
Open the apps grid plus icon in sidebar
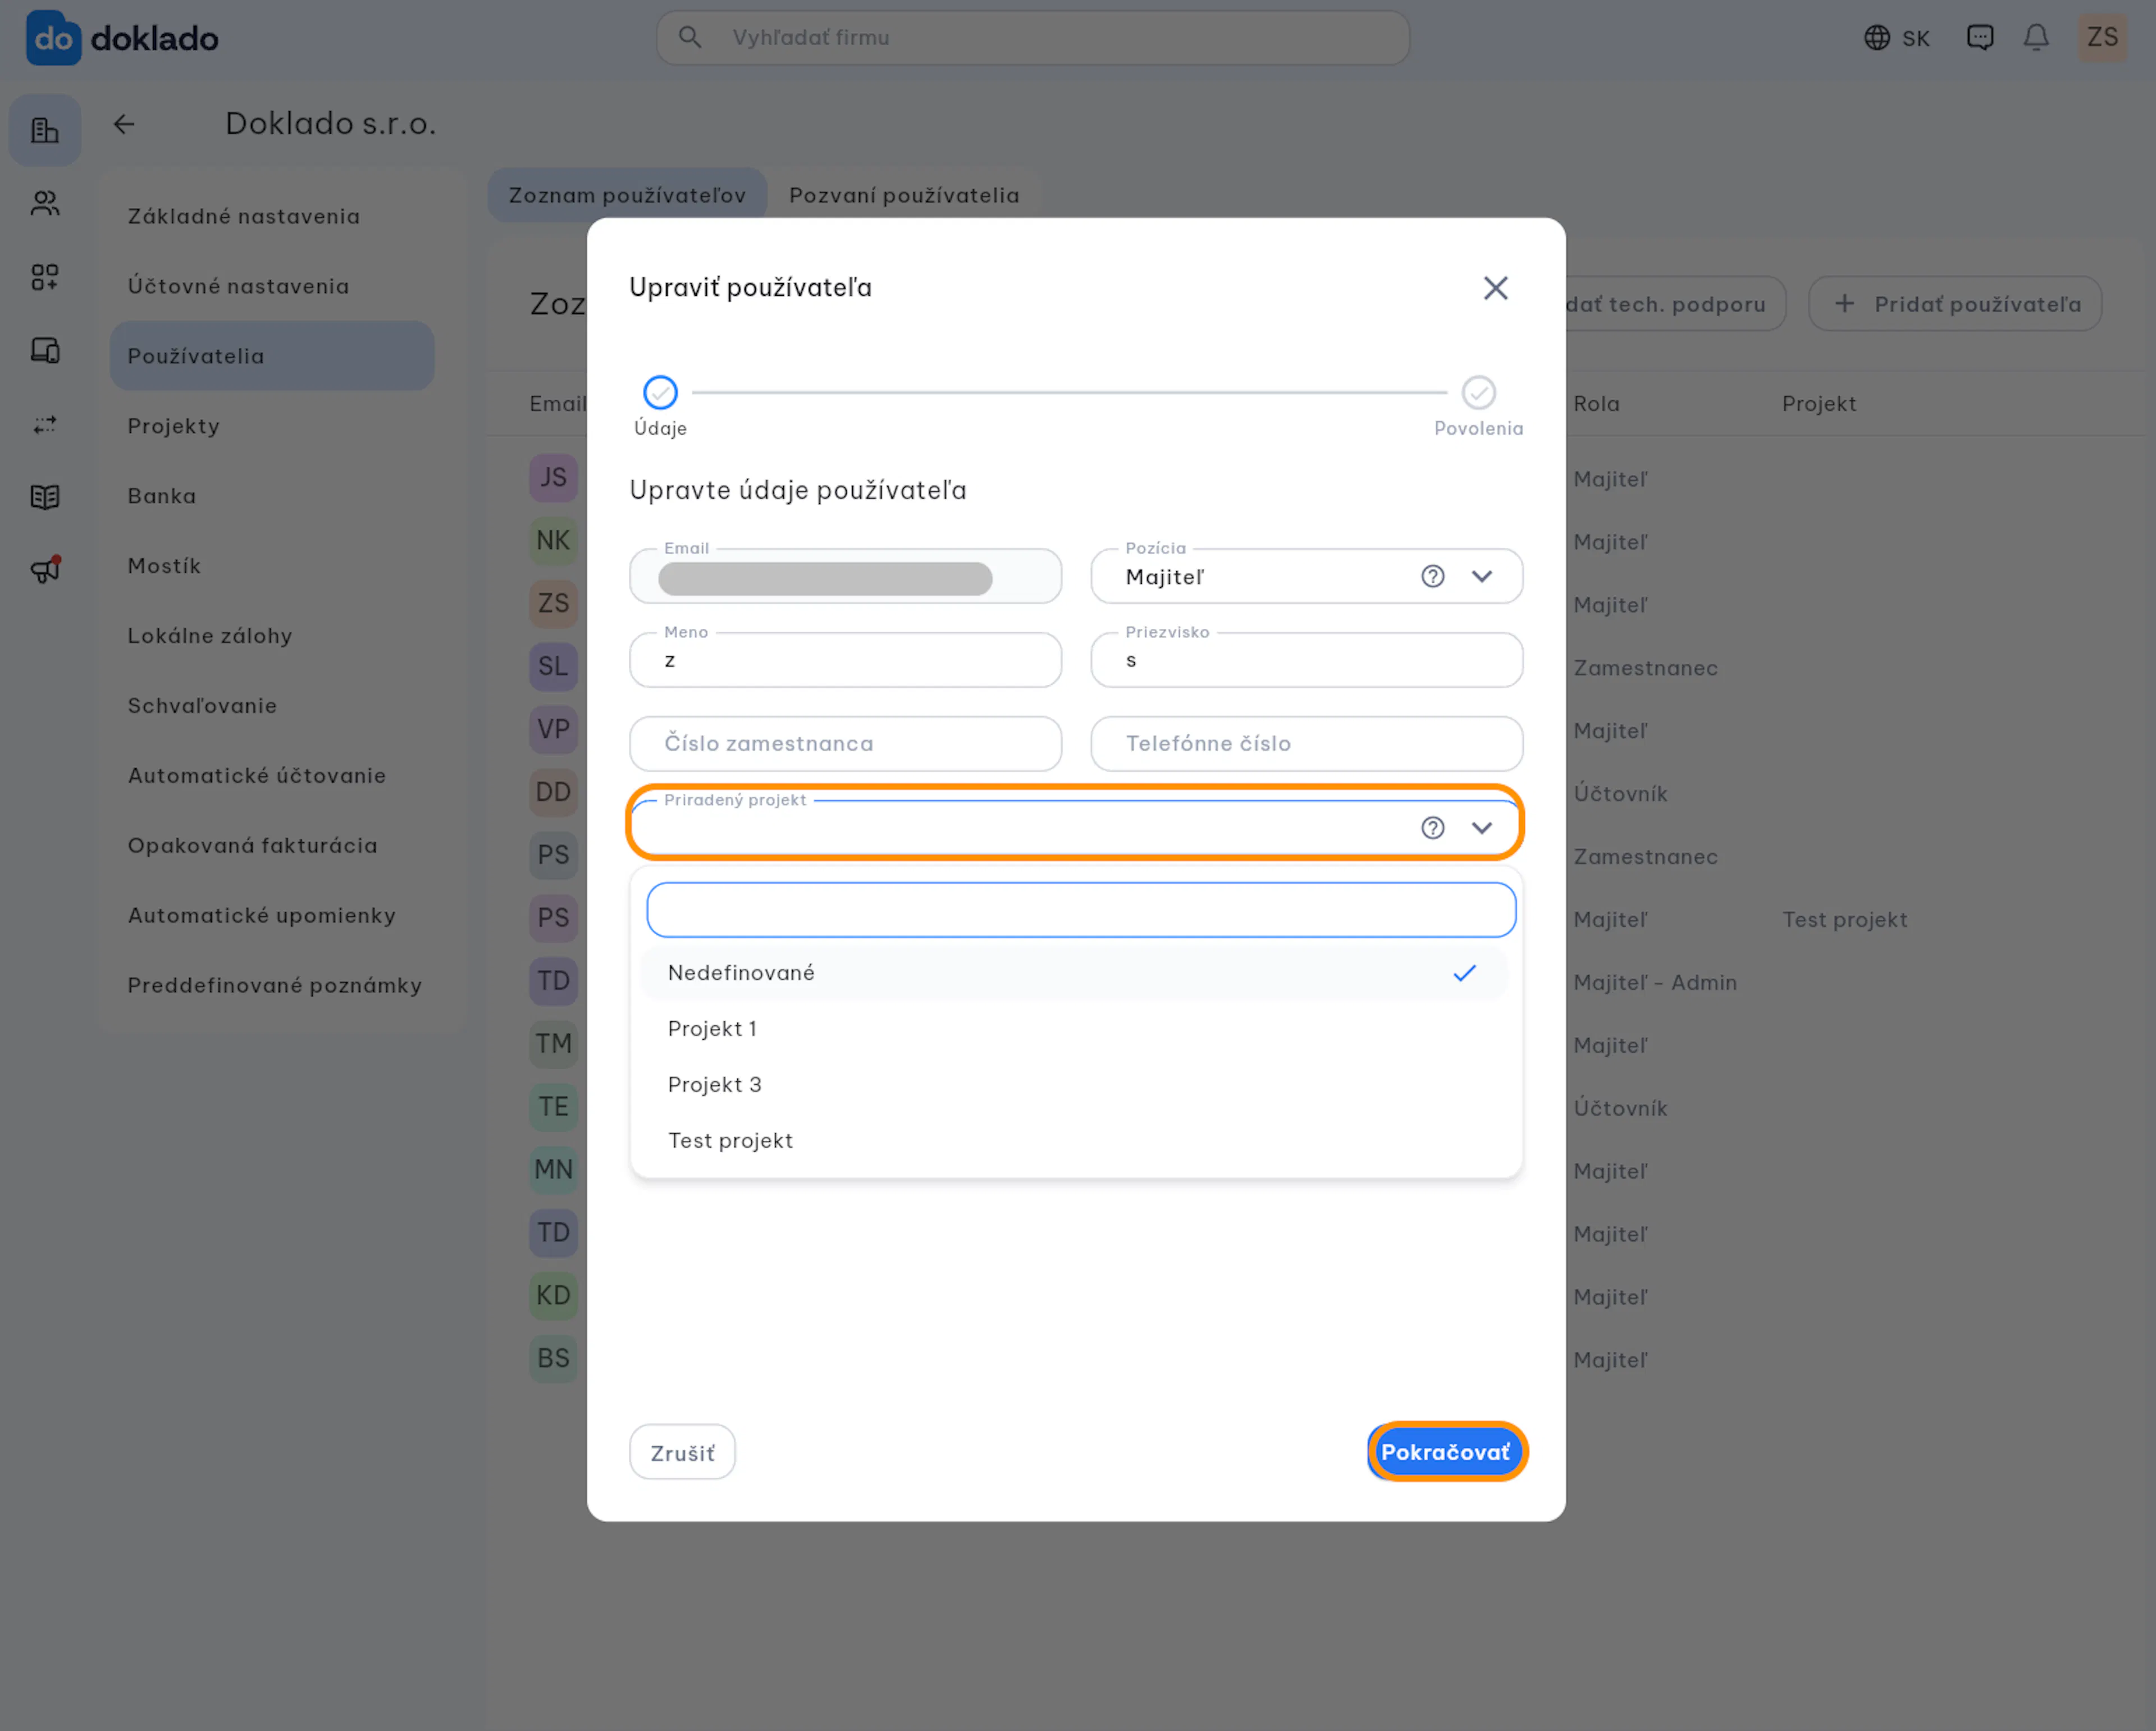tap(45, 277)
